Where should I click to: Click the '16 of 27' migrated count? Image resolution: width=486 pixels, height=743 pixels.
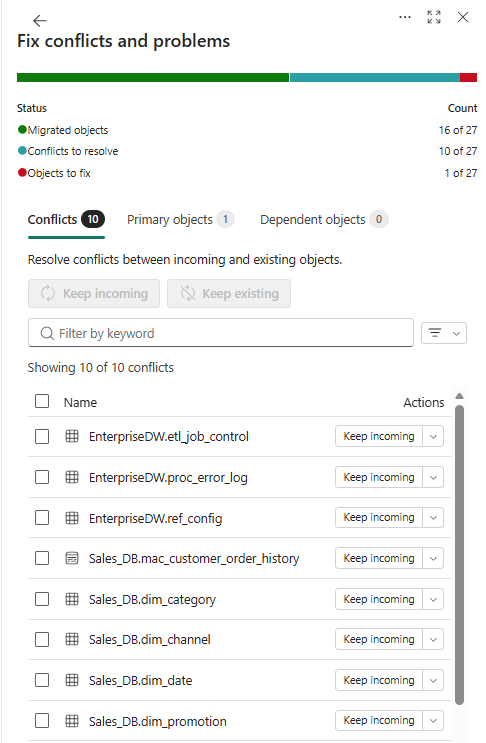pos(458,130)
